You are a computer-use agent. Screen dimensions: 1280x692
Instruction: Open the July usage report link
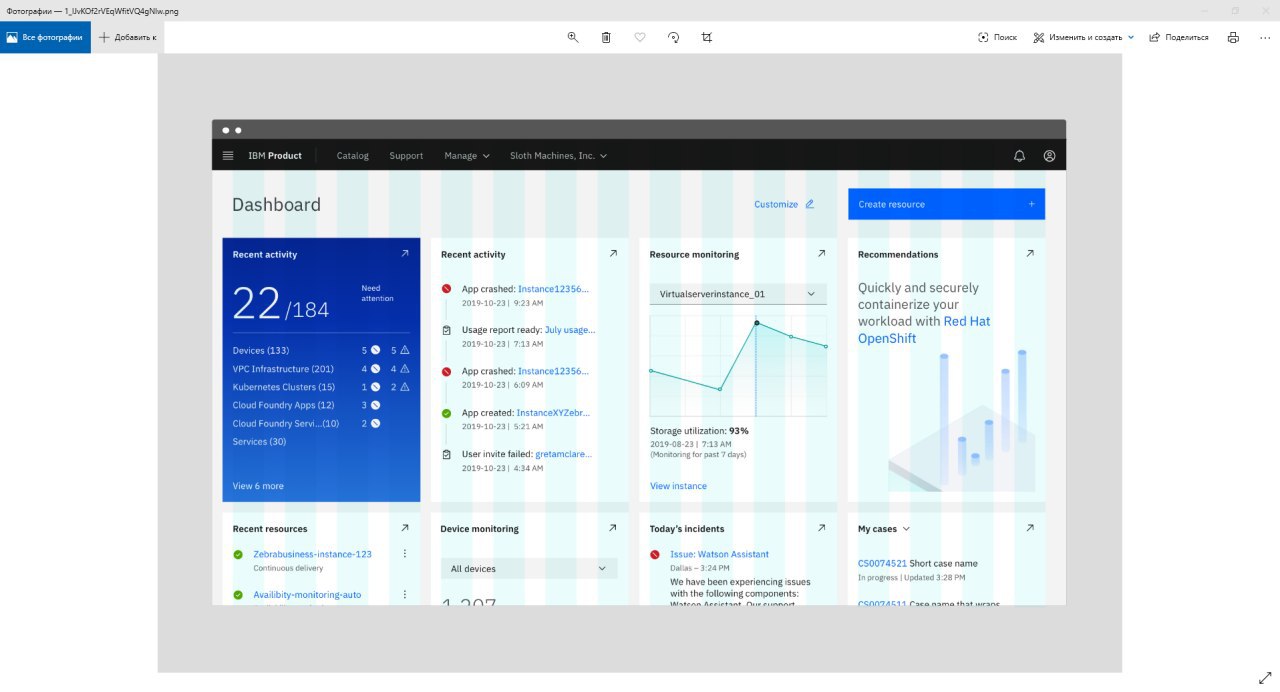(570, 330)
